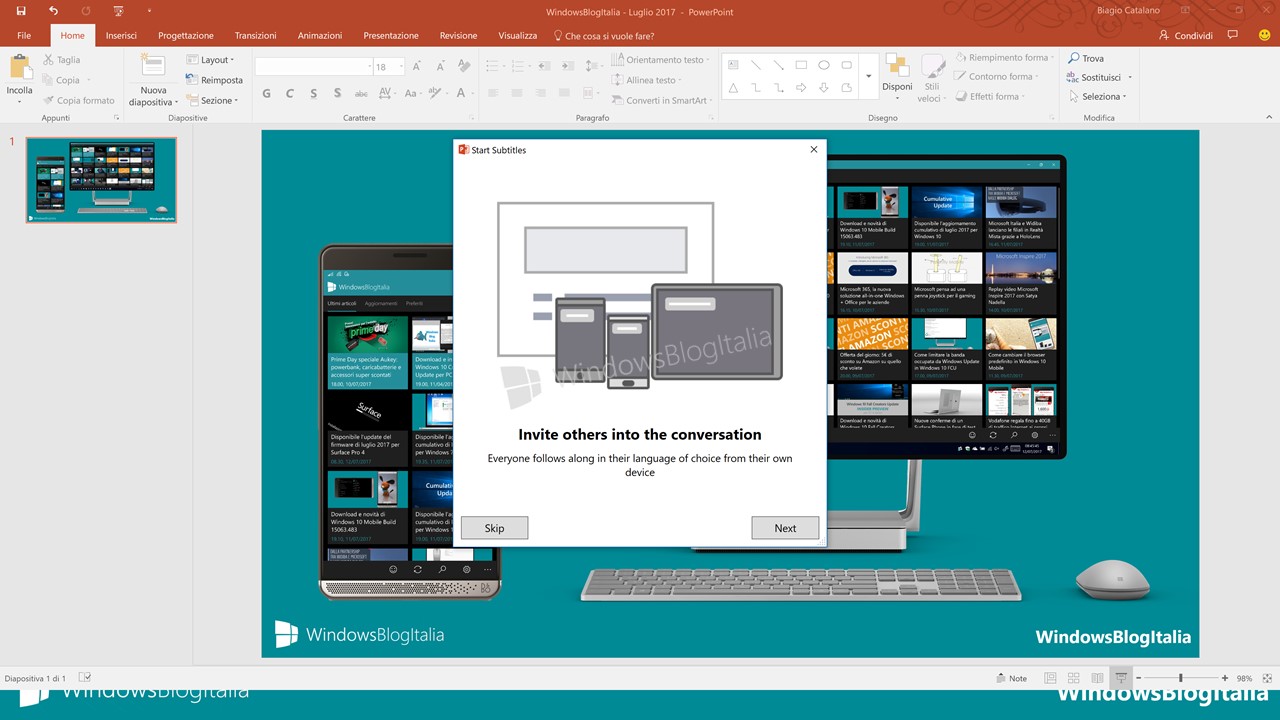Switch to the Animazioni tab

[320, 35]
